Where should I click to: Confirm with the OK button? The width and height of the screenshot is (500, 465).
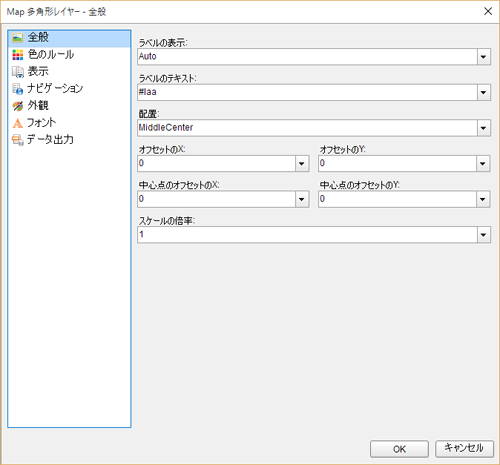(399, 449)
